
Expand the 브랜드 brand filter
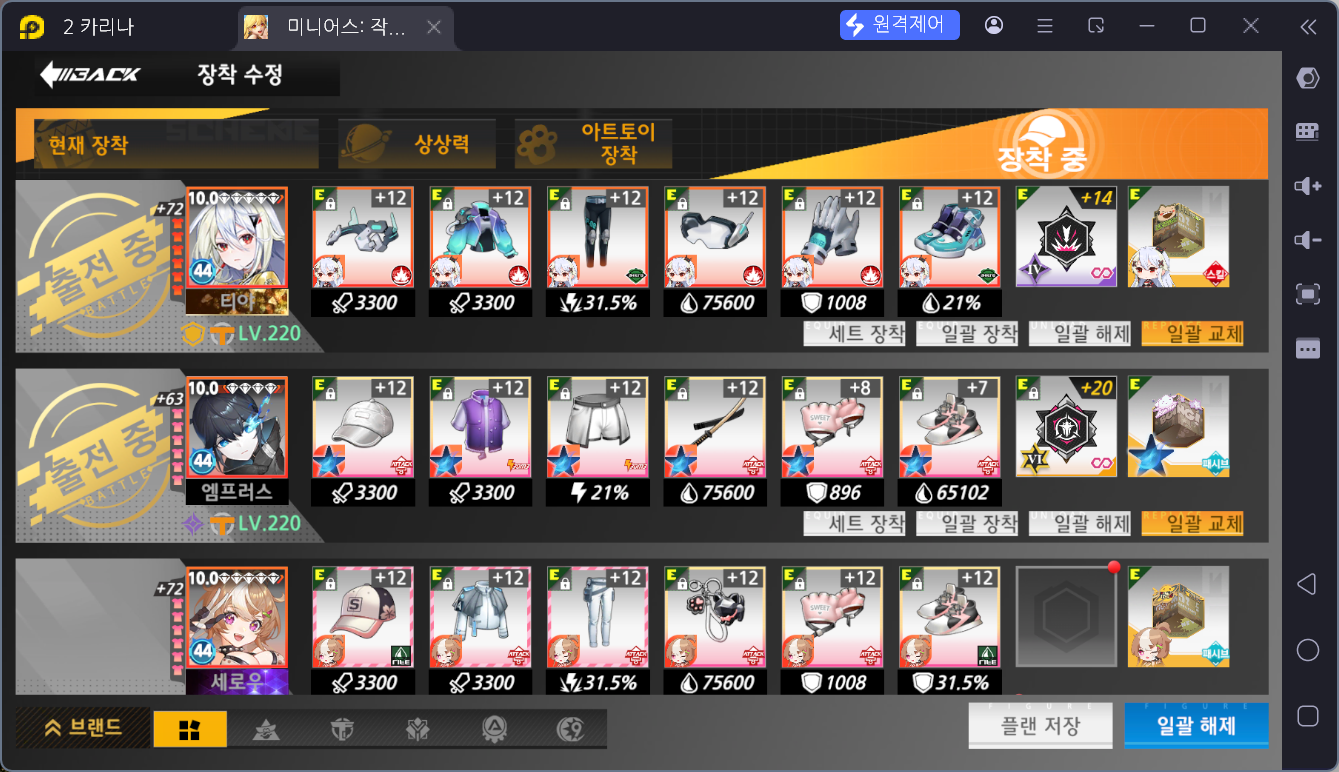pos(83,728)
